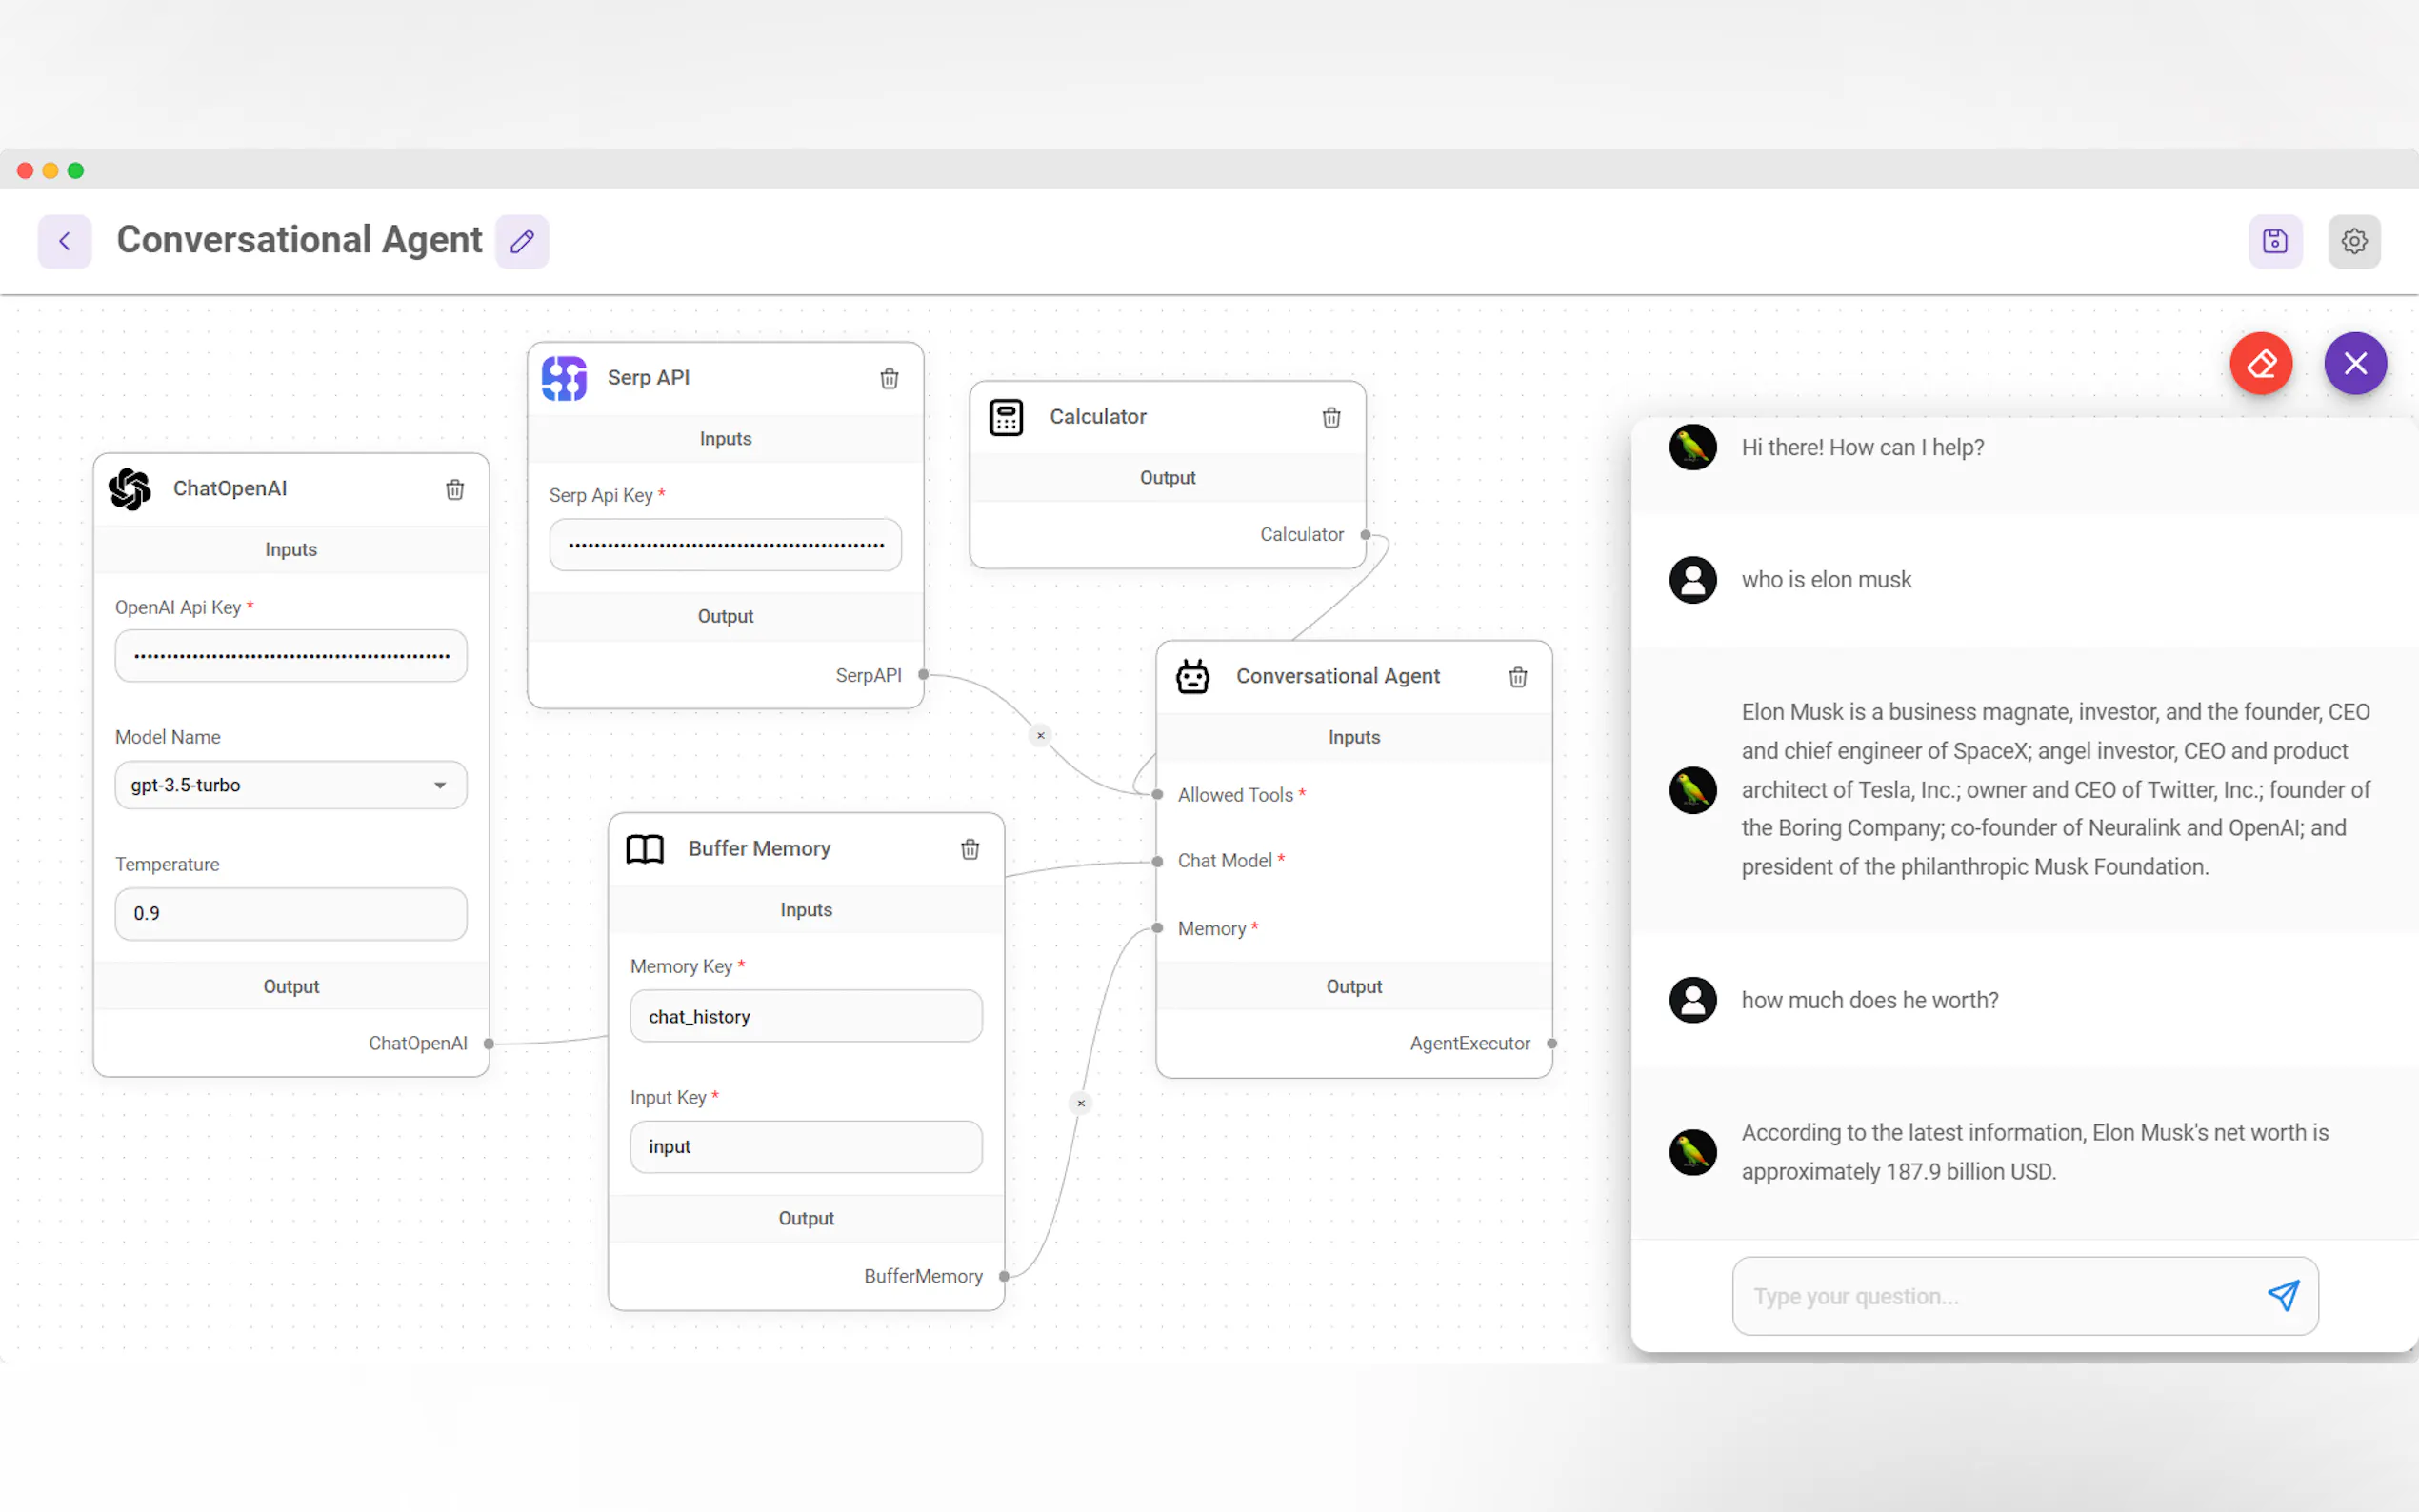Viewport: 2419px width, 1512px height.
Task: Click the Temperature field showing 0.9
Action: pos(291,913)
